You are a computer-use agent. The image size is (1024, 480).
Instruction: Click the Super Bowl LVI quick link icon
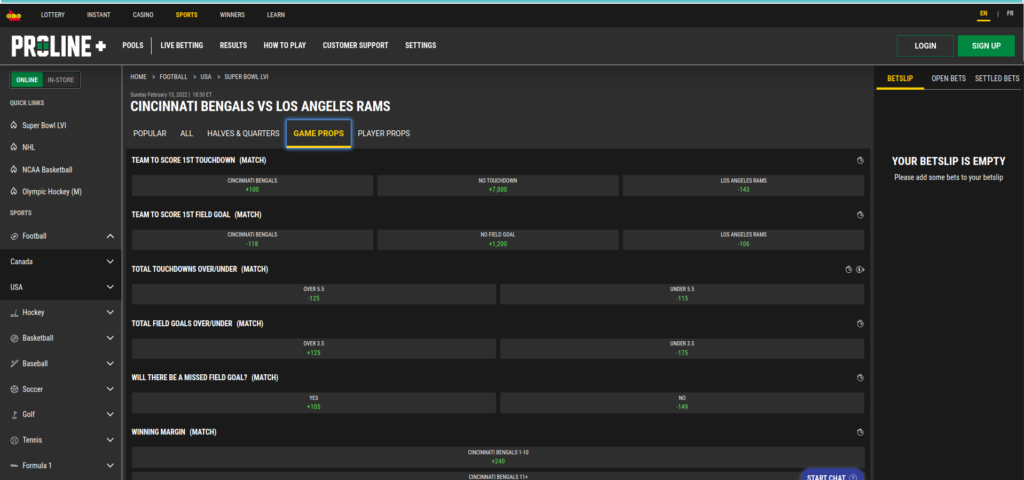pos(13,126)
